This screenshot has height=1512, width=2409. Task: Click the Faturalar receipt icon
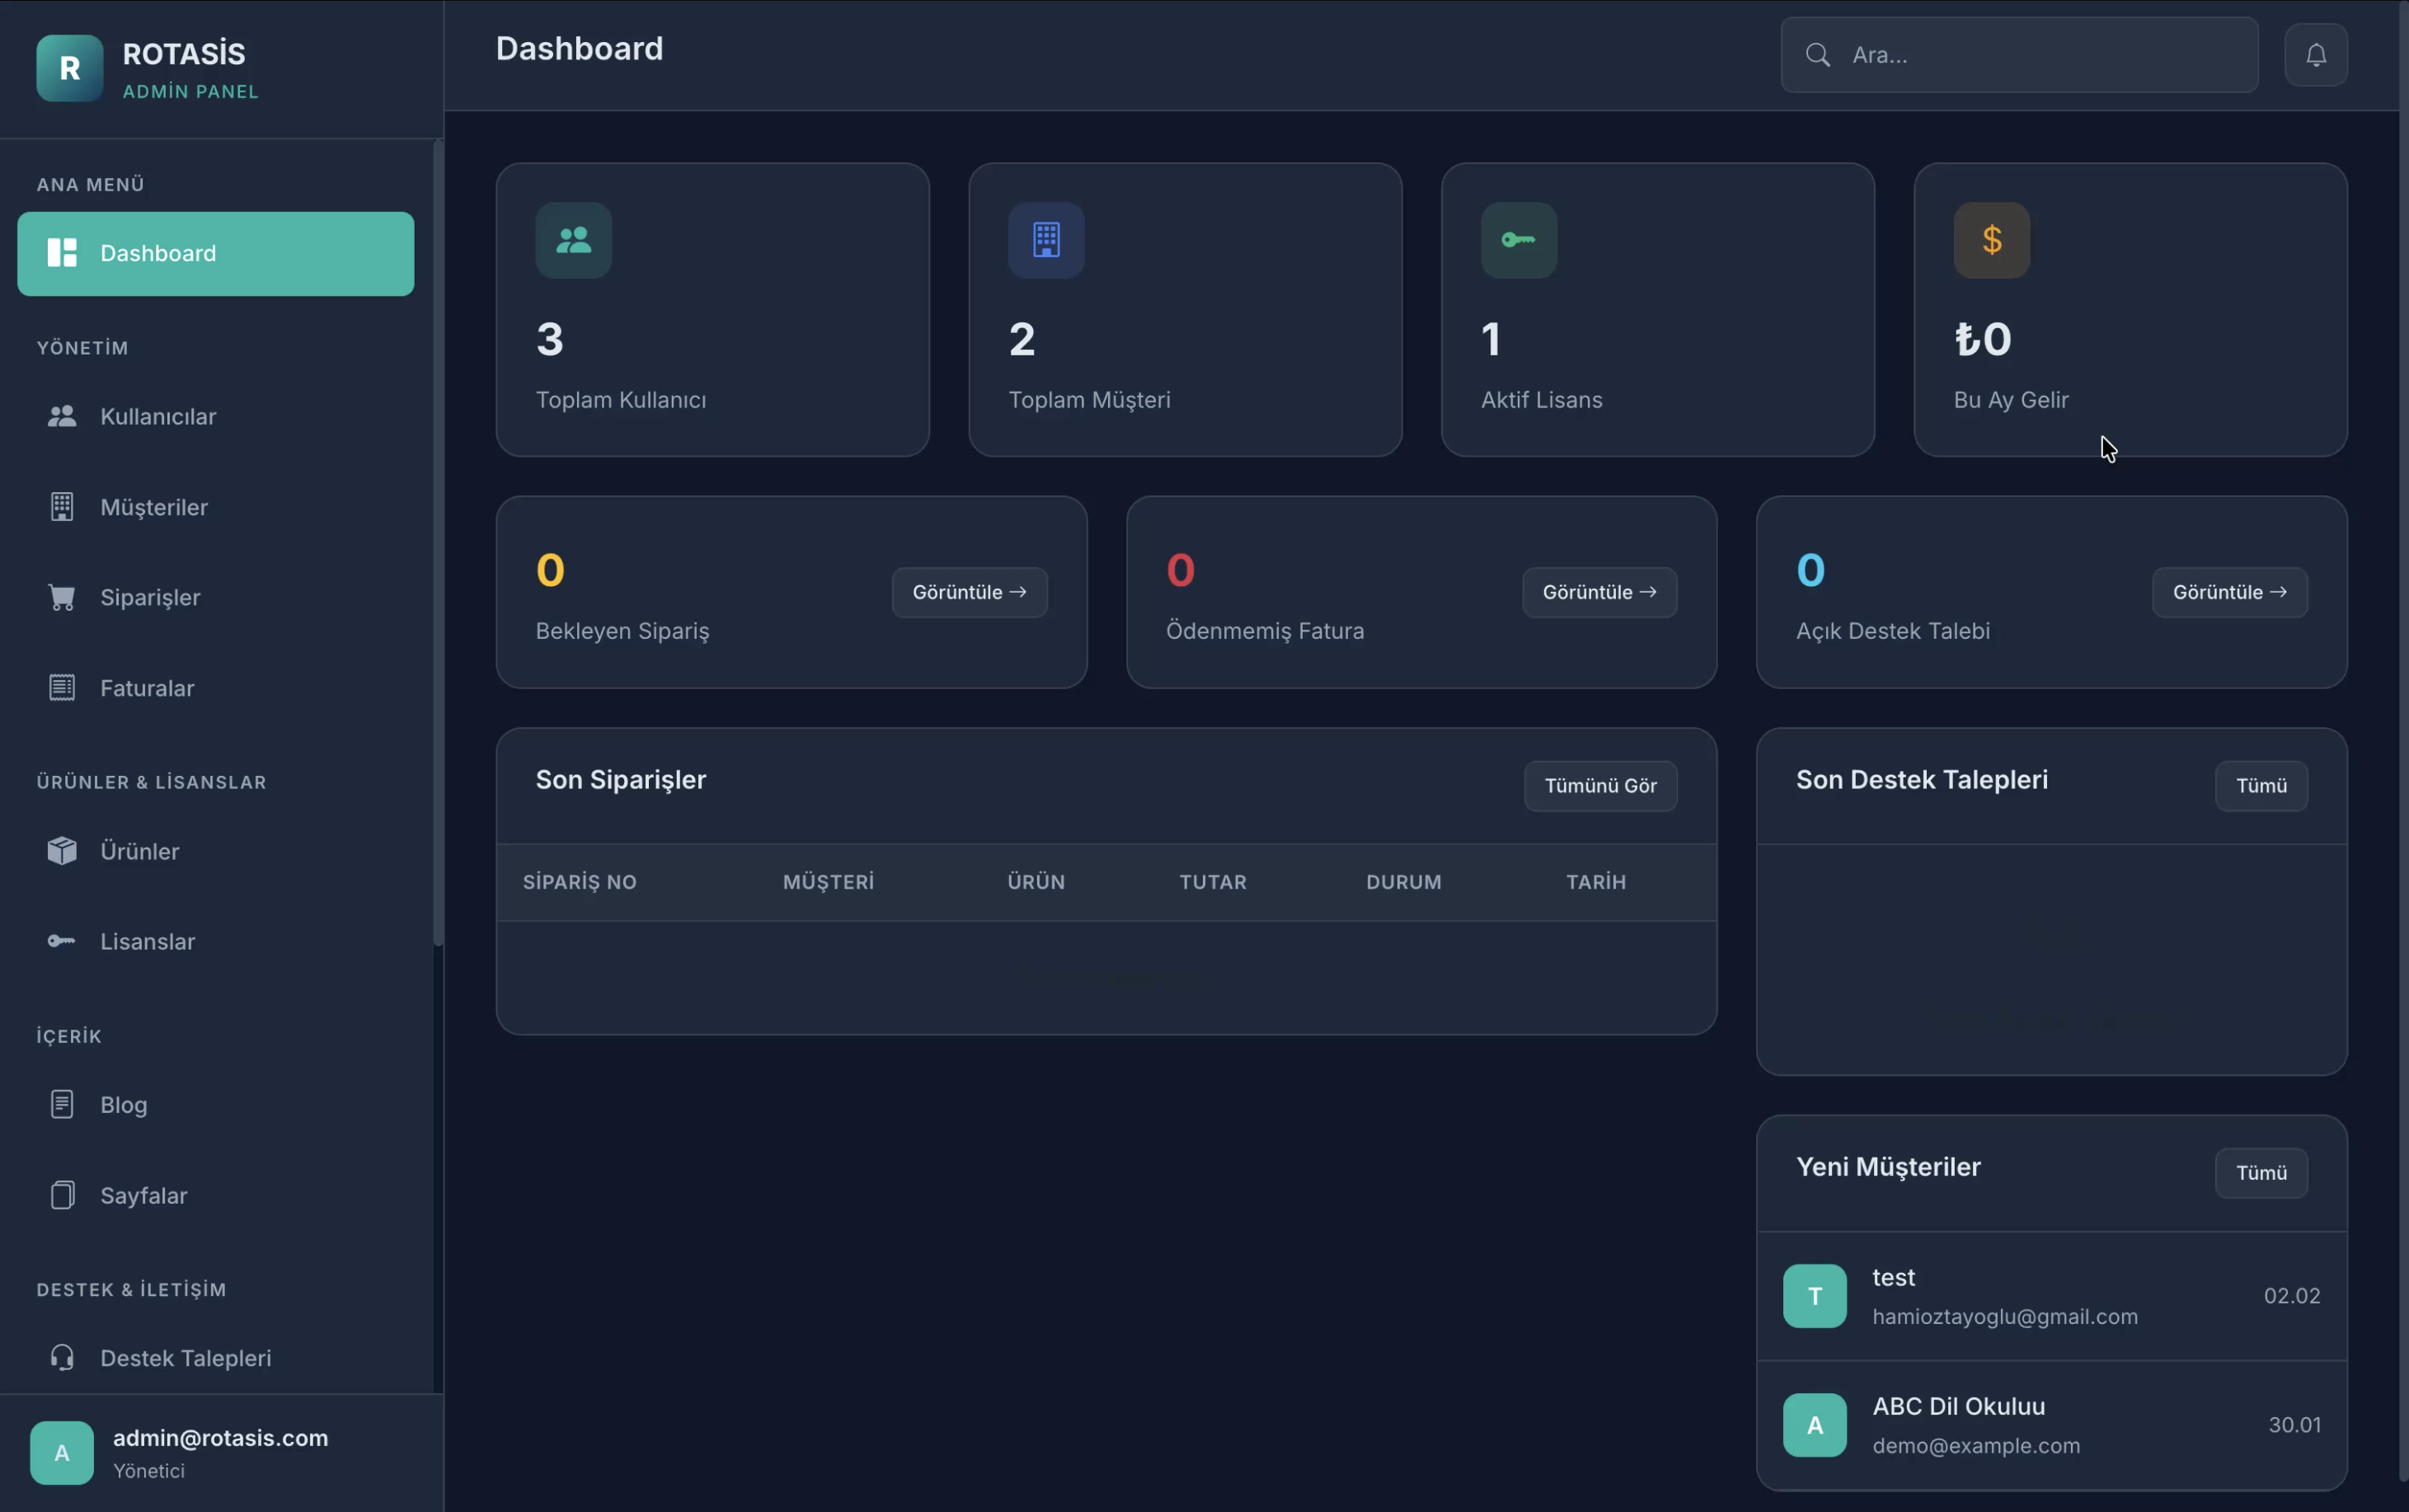pos(62,688)
